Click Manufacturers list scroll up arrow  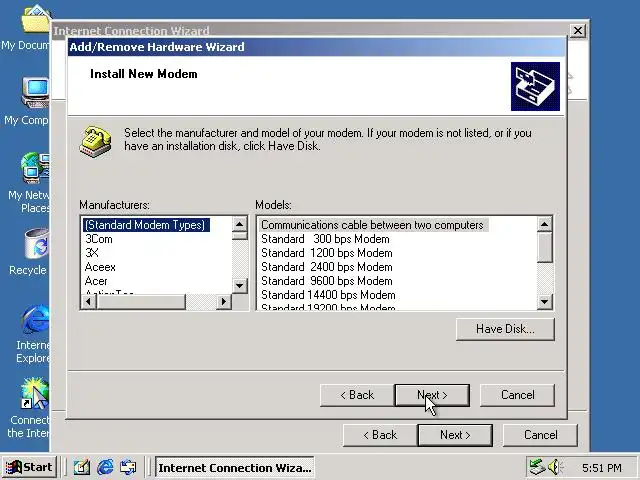click(240, 224)
